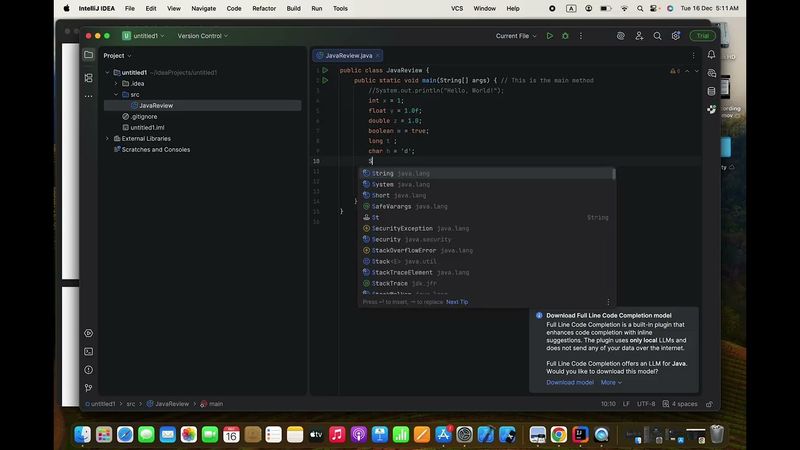Viewport: 800px width, 450px height.
Task: Open the Terminal tool window
Action: [88, 351]
